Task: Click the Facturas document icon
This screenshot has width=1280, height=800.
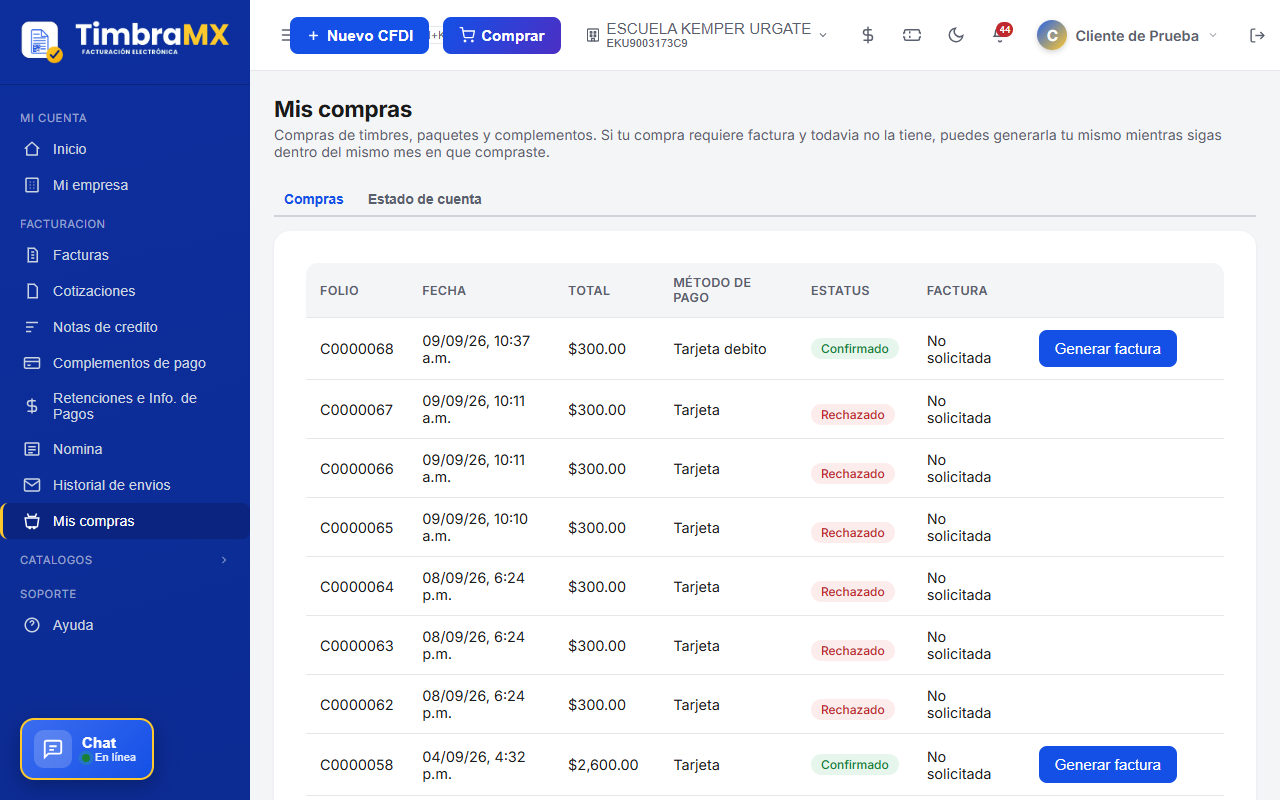Action: click(x=32, y=255)
